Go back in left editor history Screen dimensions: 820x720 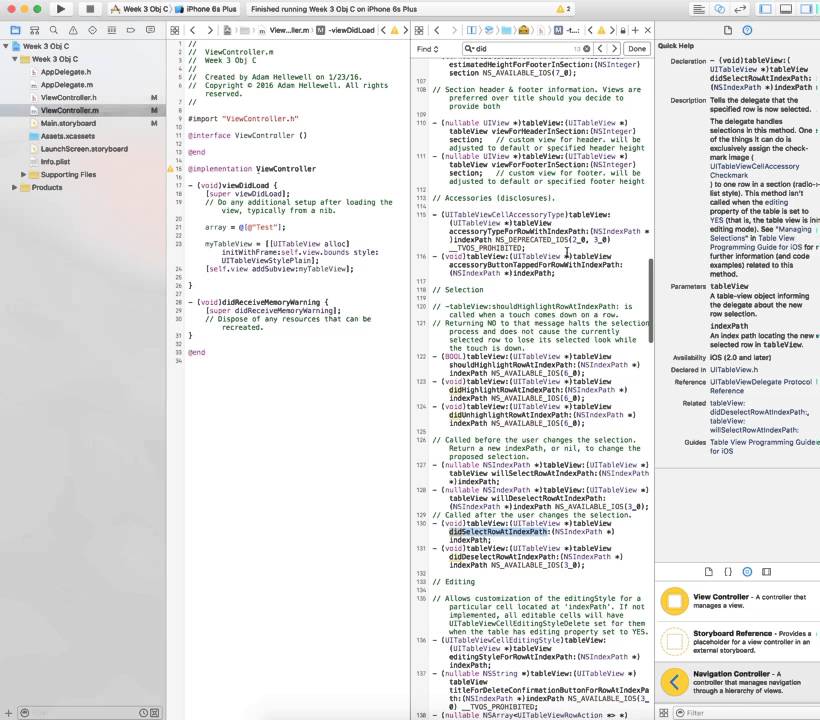pos(192,30)
